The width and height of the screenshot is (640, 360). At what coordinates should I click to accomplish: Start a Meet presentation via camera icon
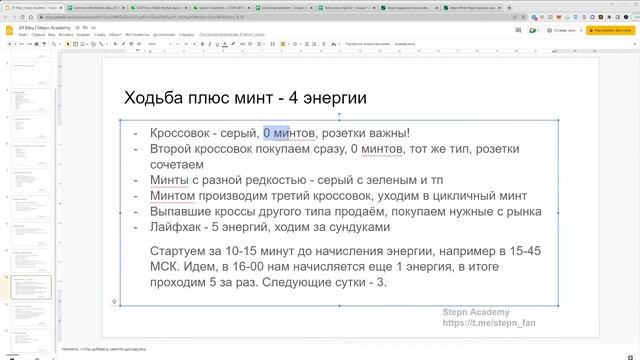(x=533, y=30)
